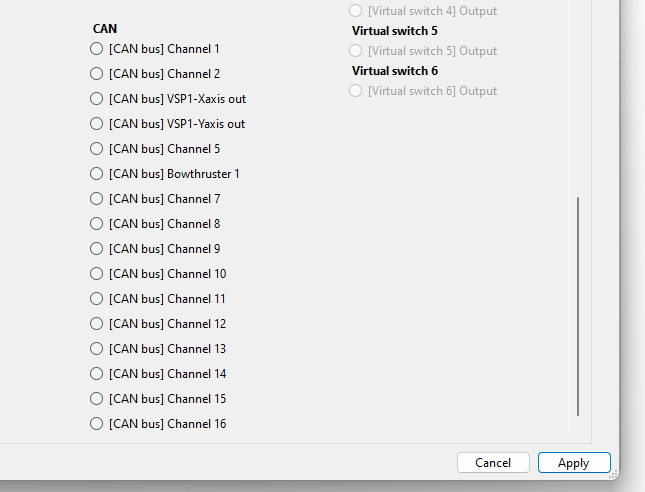
Task: Click the Apply button
Action: point(574,463)
